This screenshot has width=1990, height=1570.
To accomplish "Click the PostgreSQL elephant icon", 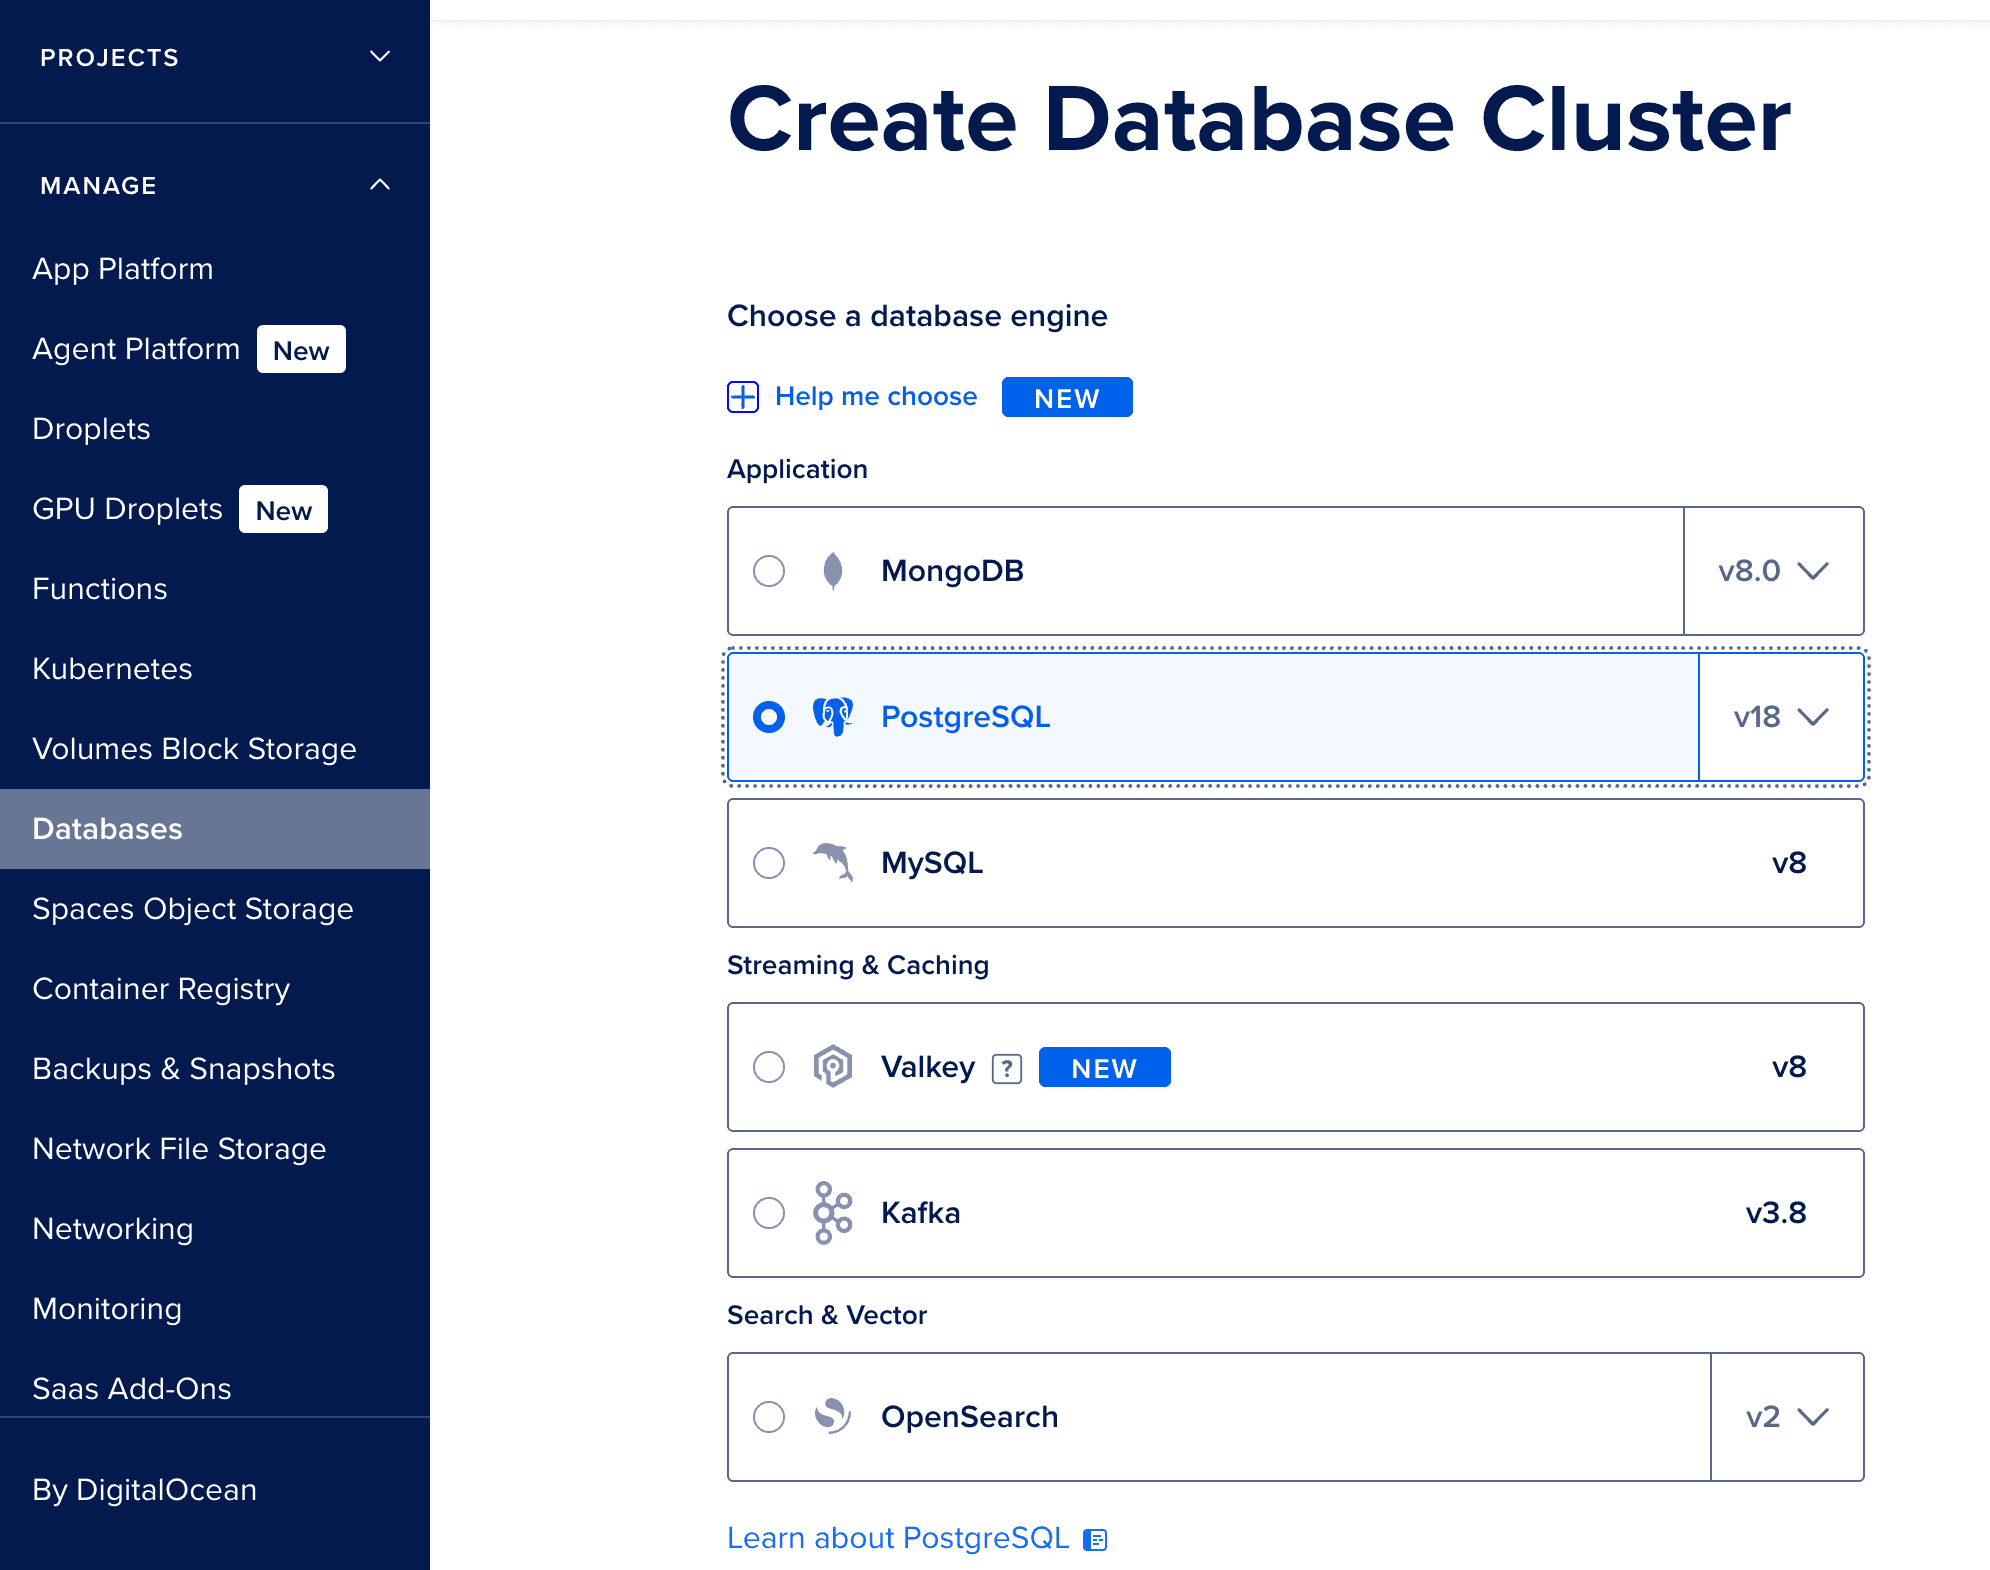I will 832,717.
